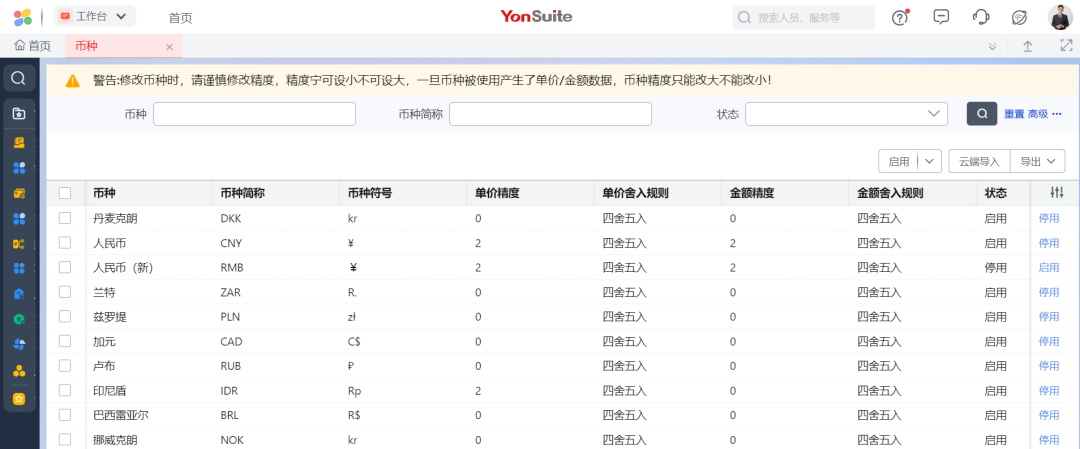Open the 工作台 workspace dropdown
Screen dimensions: 1080x449
click(x=94, y=17)
